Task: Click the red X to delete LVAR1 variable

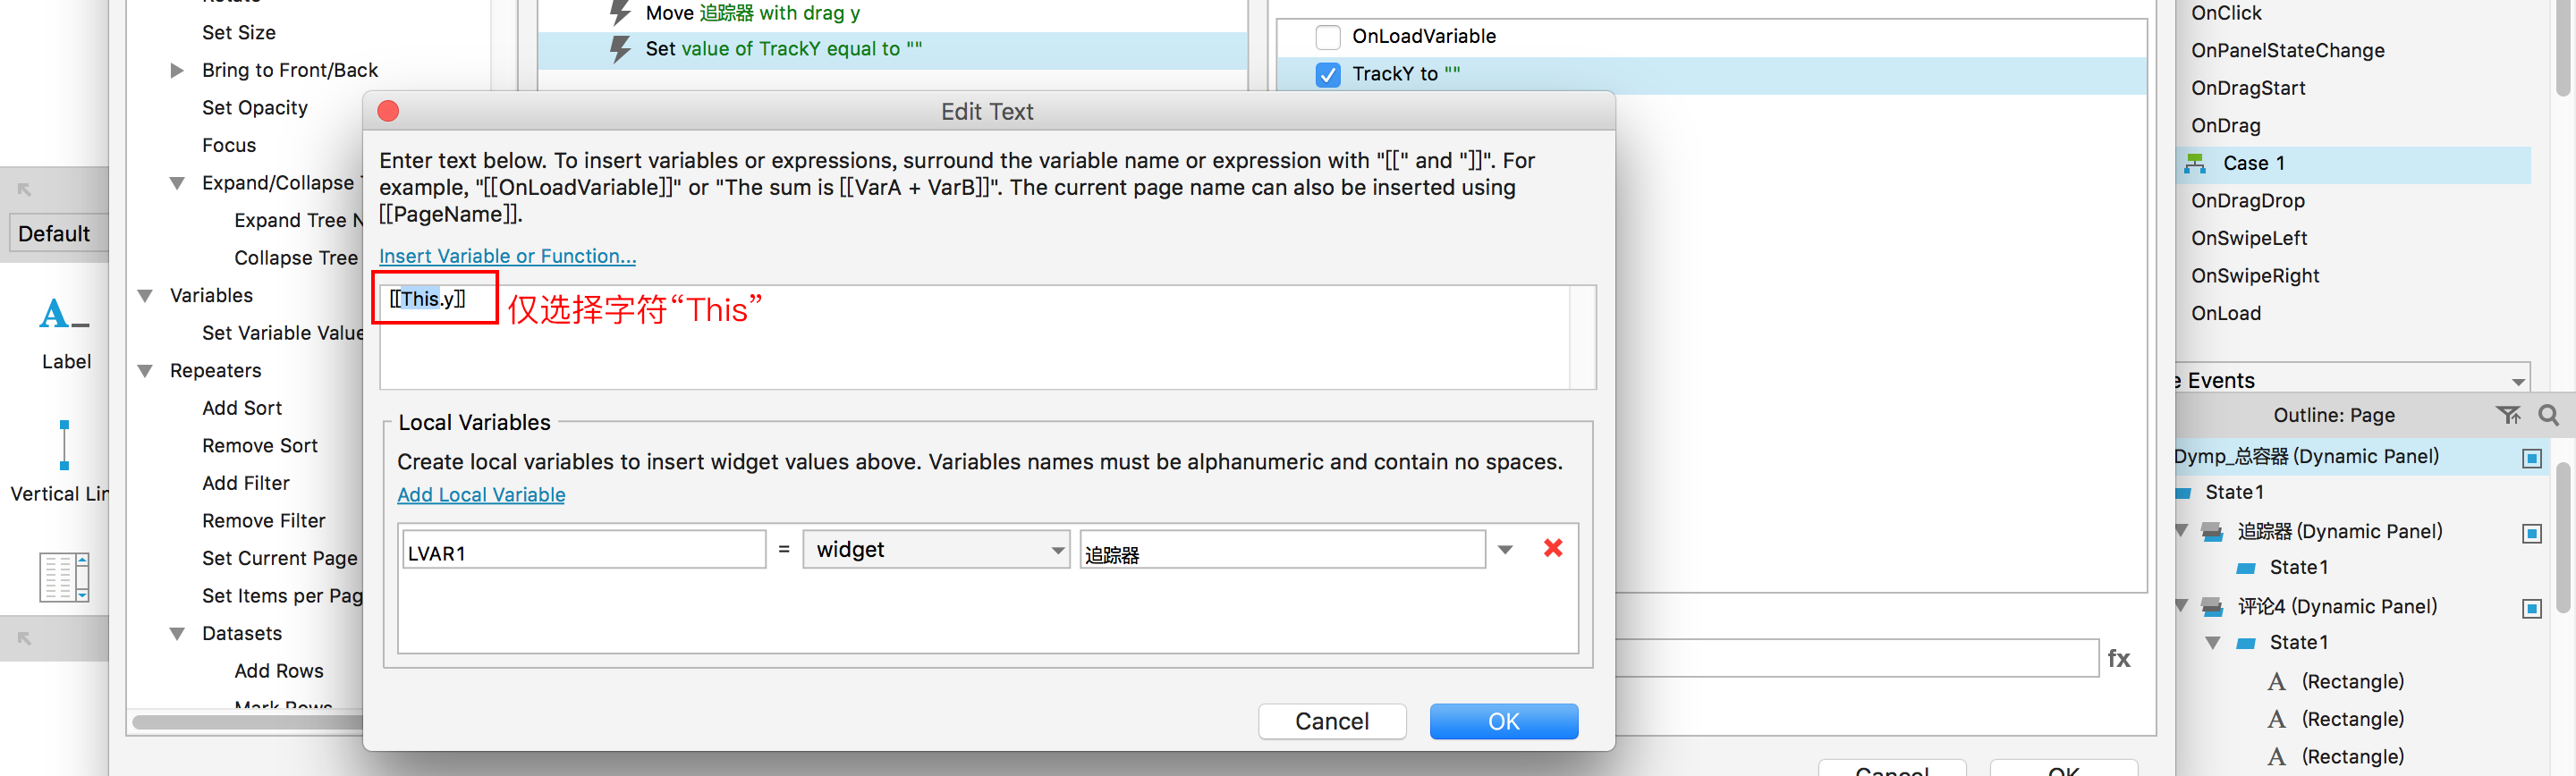Action: coord(1552,548)
